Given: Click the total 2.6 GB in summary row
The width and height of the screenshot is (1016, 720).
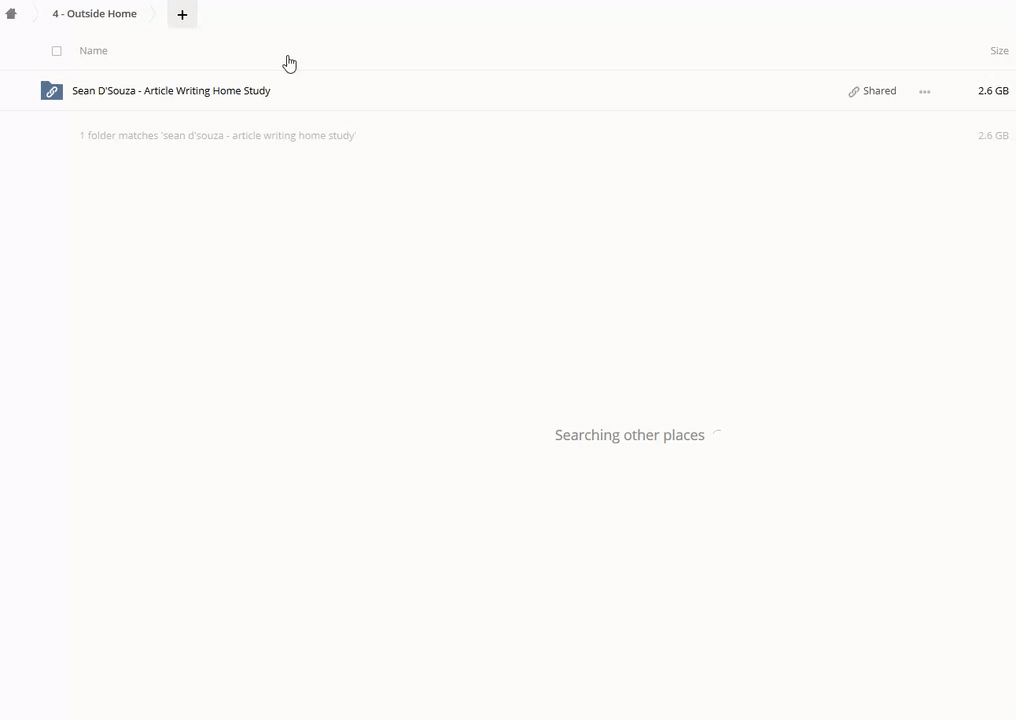Looking at the screenshot, I should (992, 136).
